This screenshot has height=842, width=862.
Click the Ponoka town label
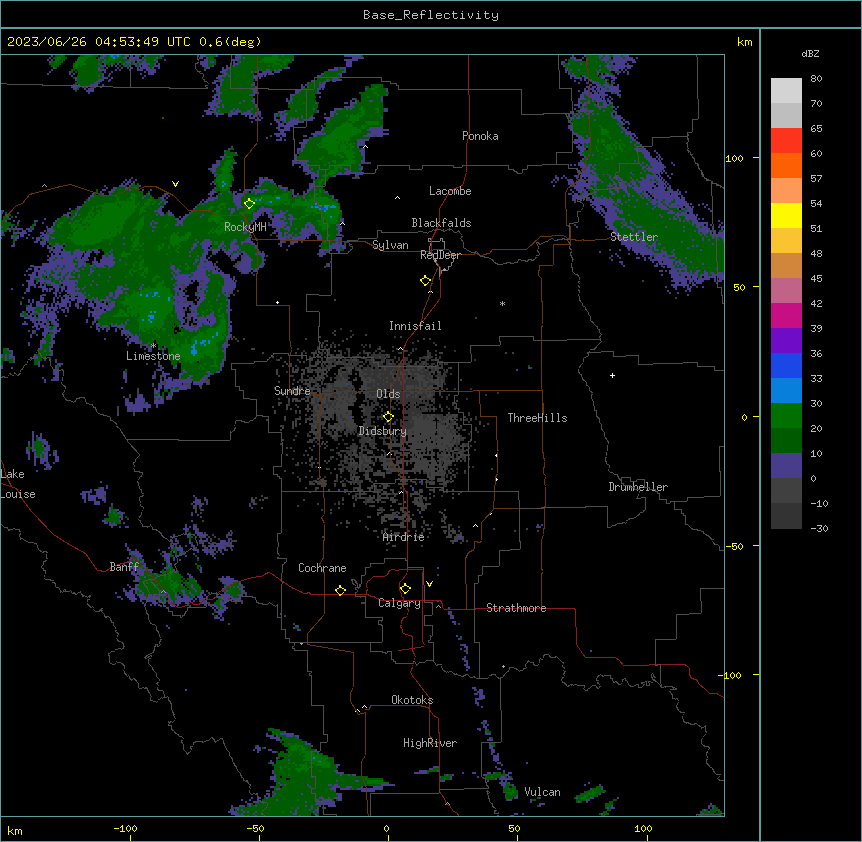[480, 136]
